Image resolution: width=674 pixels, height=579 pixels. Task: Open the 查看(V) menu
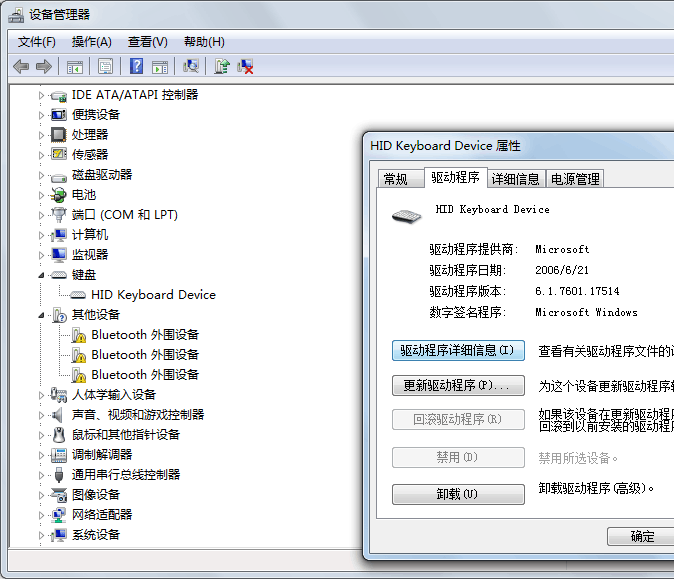147,42
